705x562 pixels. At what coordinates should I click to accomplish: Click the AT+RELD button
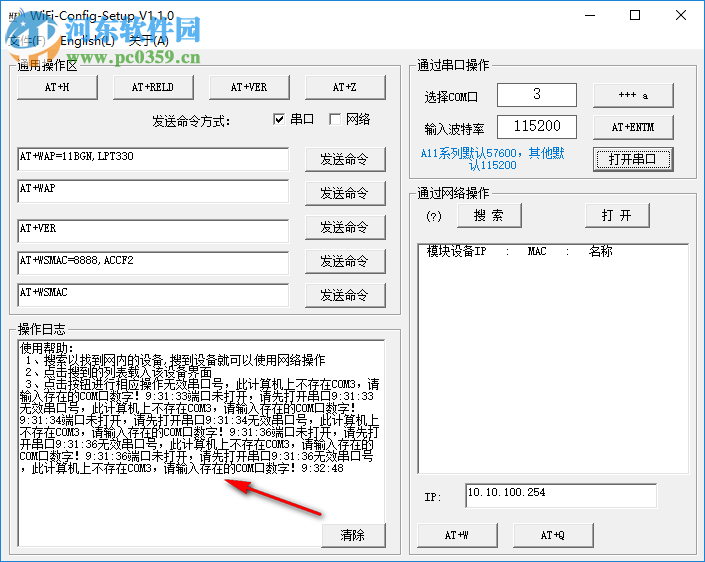click(153, 87)
